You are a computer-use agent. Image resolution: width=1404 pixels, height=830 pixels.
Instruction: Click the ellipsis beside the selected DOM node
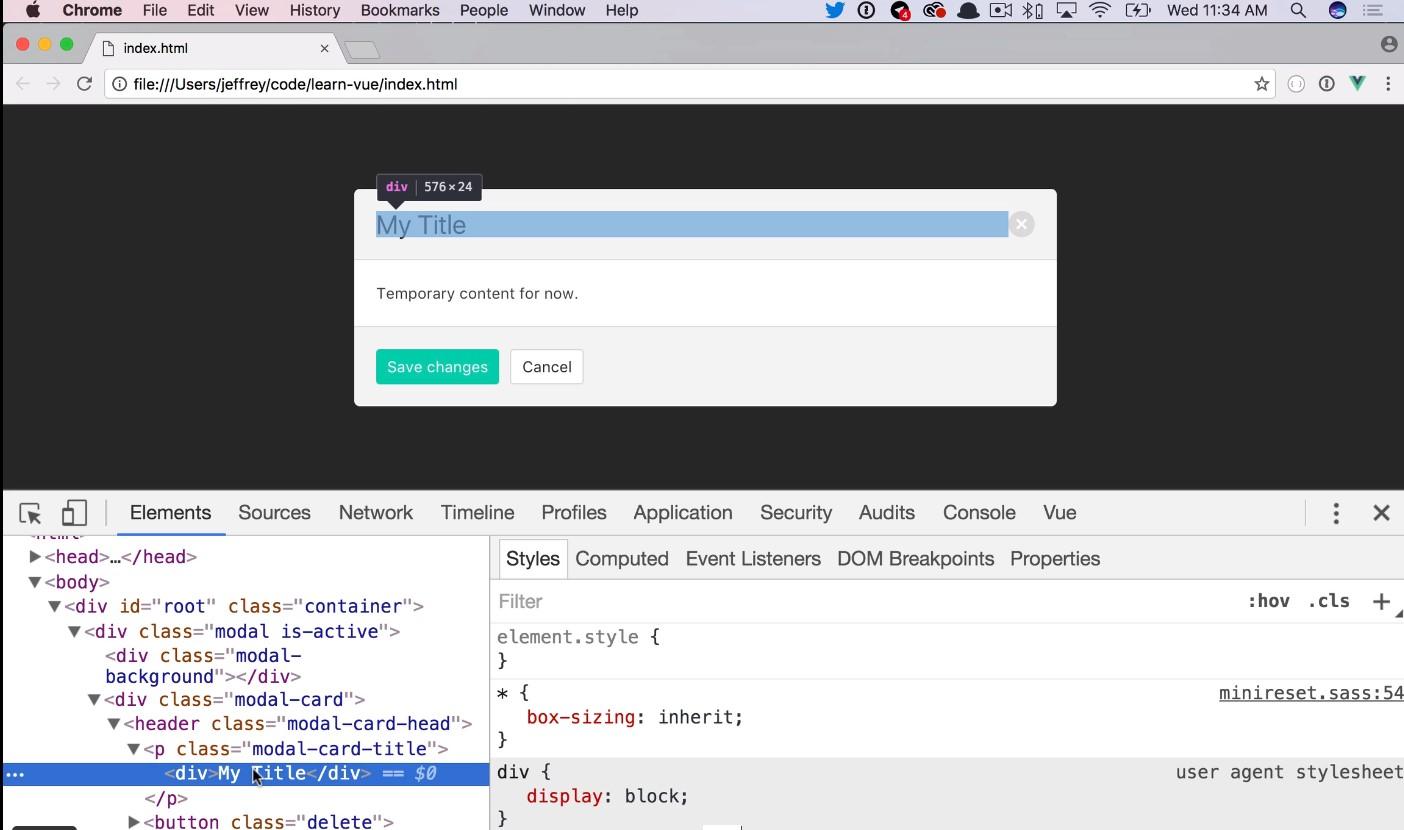click(15, 774)
